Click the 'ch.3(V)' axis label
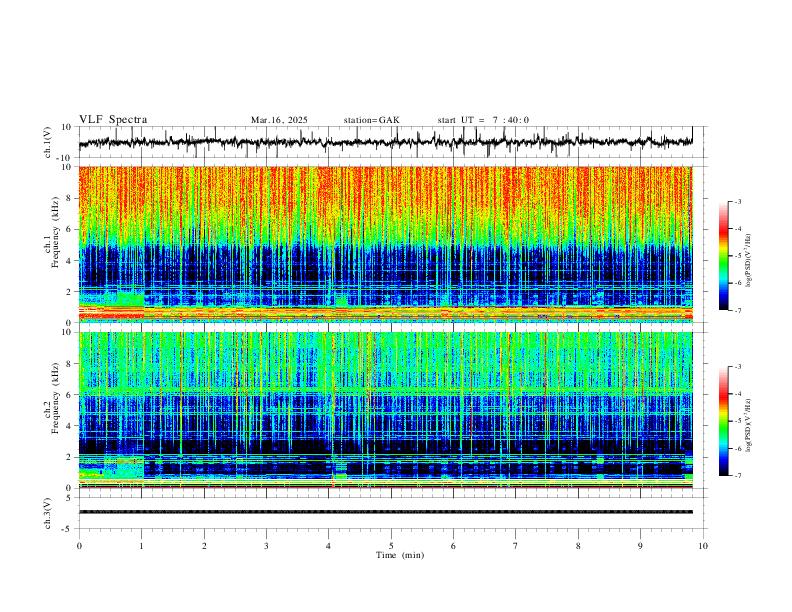The height and width of the screenshot is (612, 792). click(x=48, y=513)
